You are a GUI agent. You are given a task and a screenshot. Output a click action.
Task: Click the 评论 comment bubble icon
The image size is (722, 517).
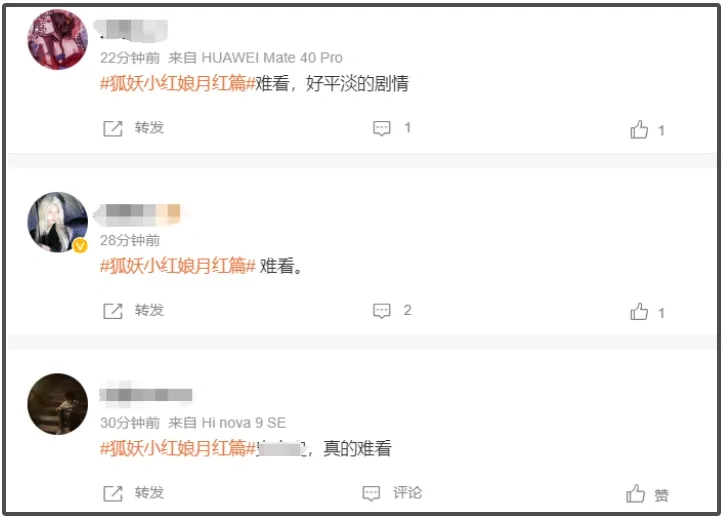371,494
